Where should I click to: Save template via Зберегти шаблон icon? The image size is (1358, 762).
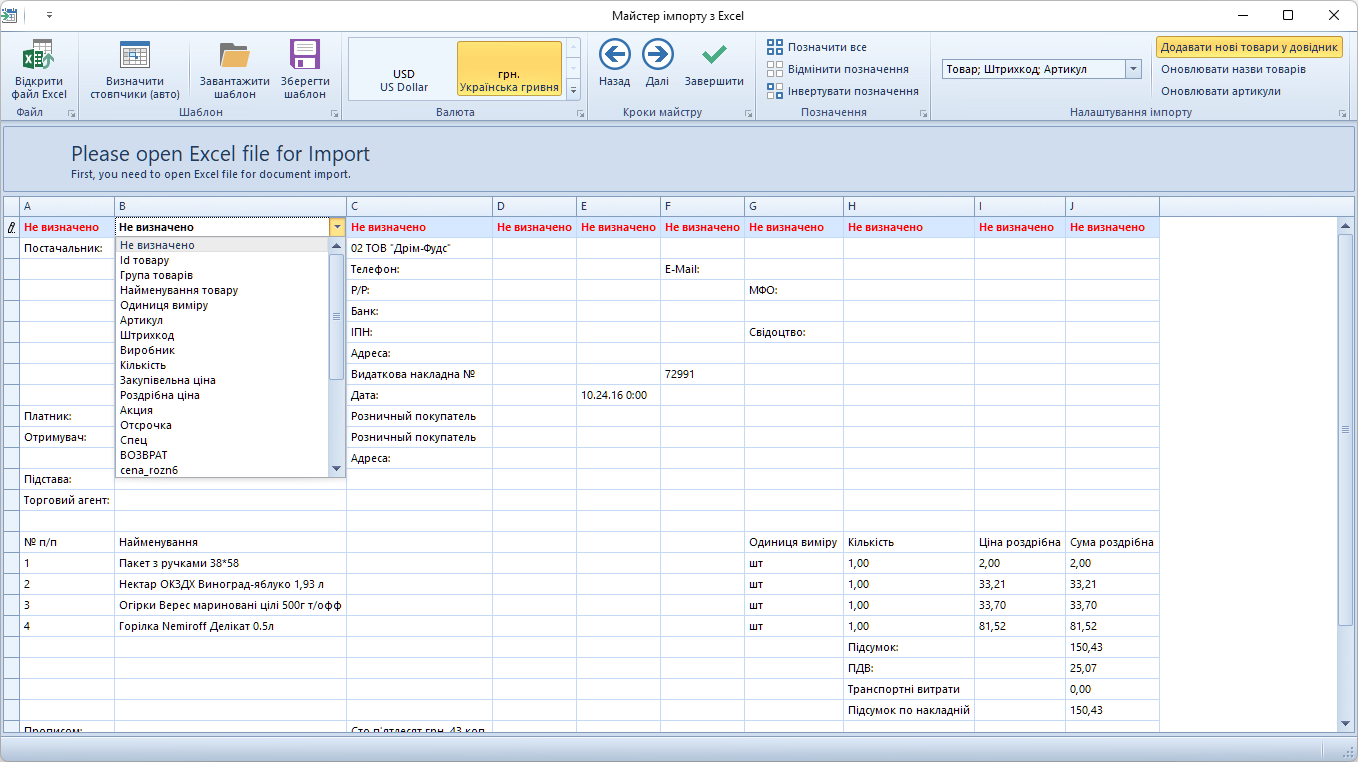(x=304, y=69)
